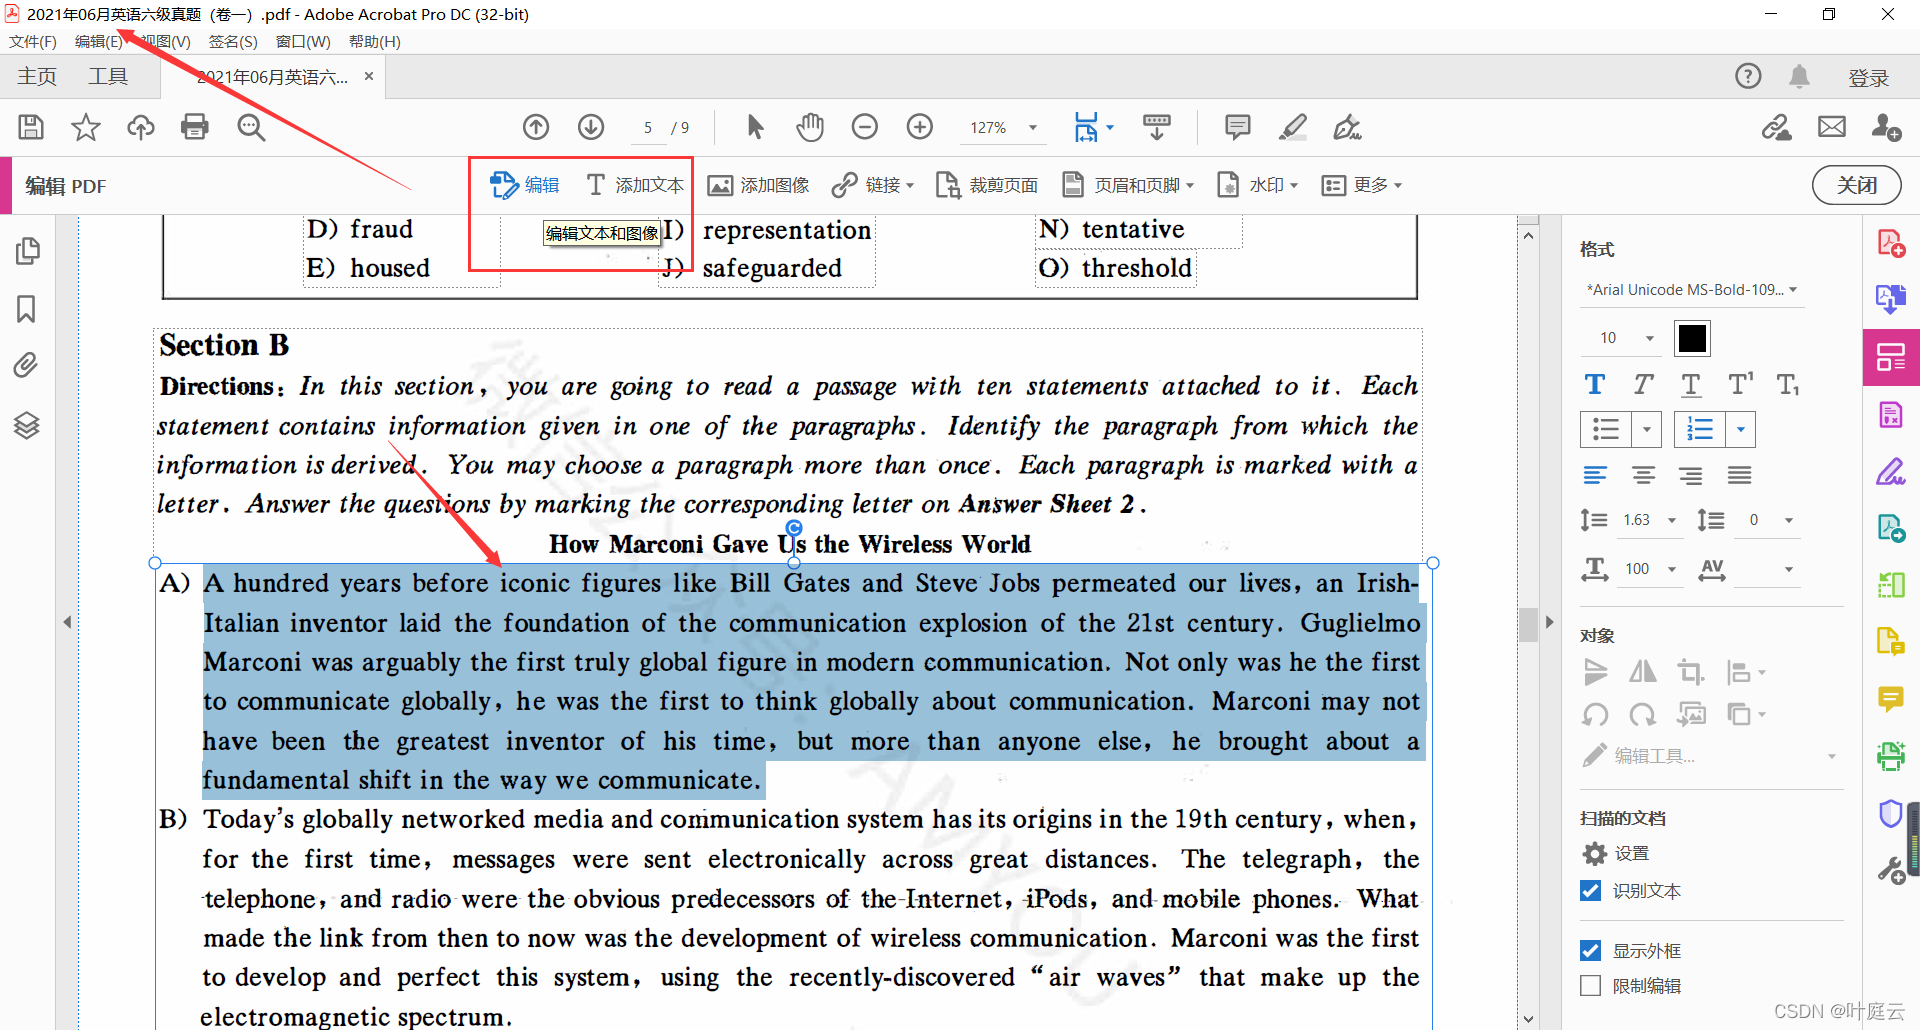Open page thumbnails panel
Viewport: 1920px width, 1030px height.
[x=28, y=251]
